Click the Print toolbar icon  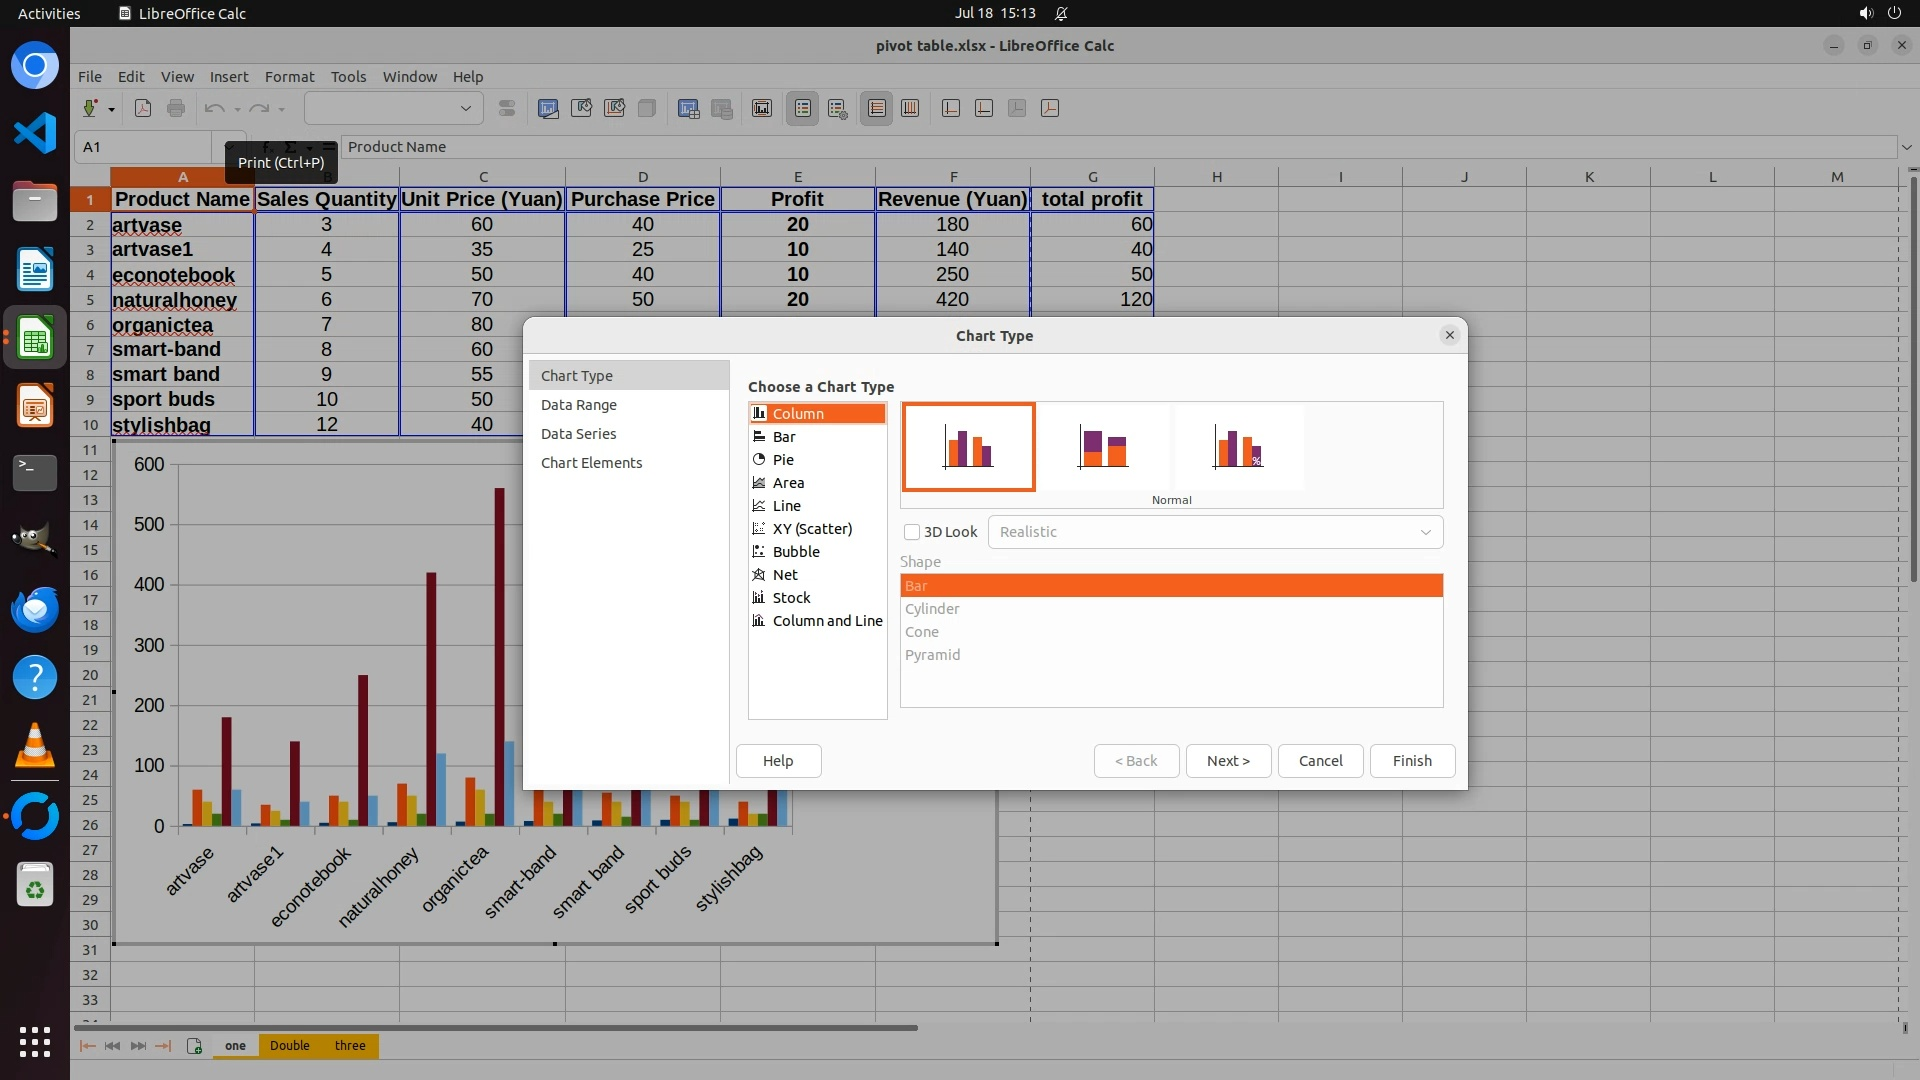tap(176, 108)
